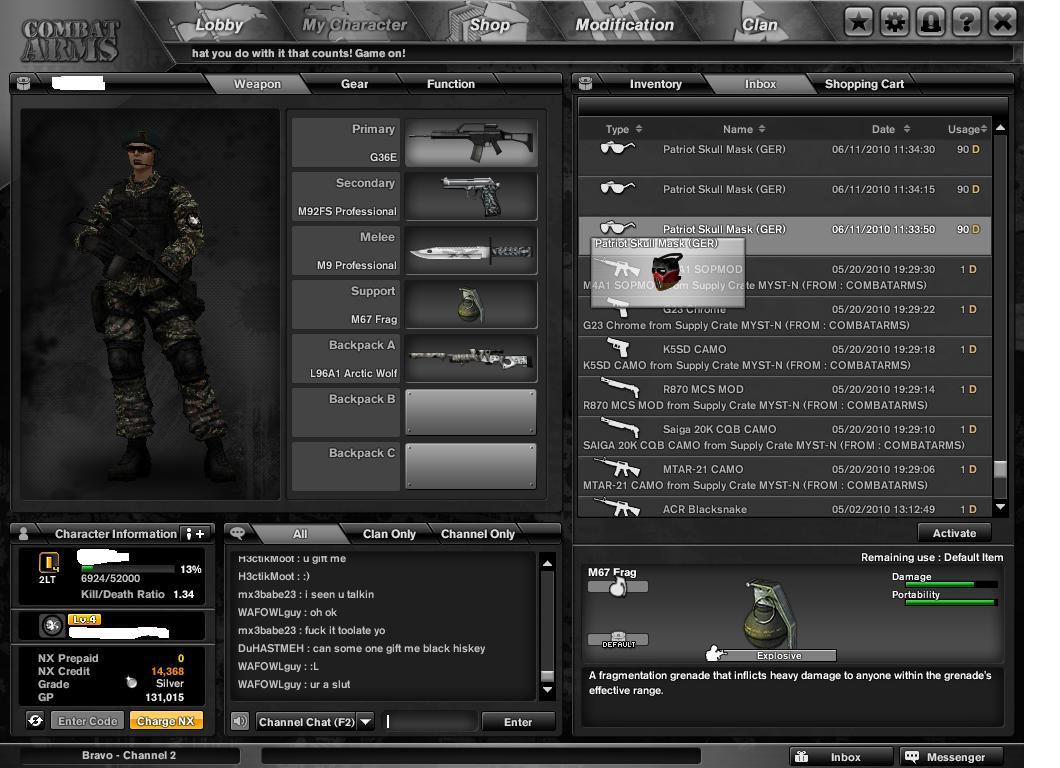
Task: Open the Messenger button
Action: pos(952,757)
